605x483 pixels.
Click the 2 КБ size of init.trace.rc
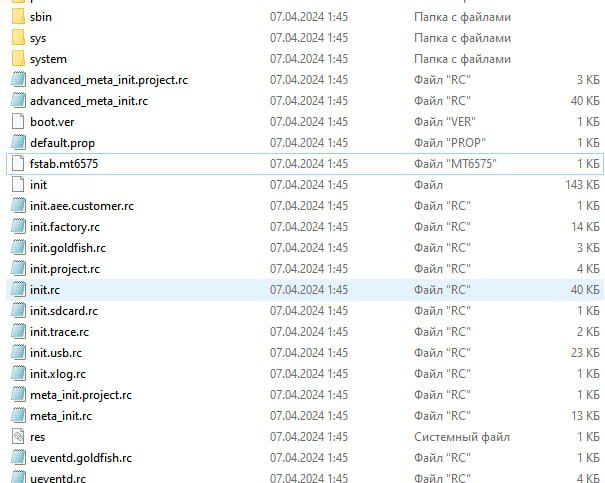(x=588, y=331)
